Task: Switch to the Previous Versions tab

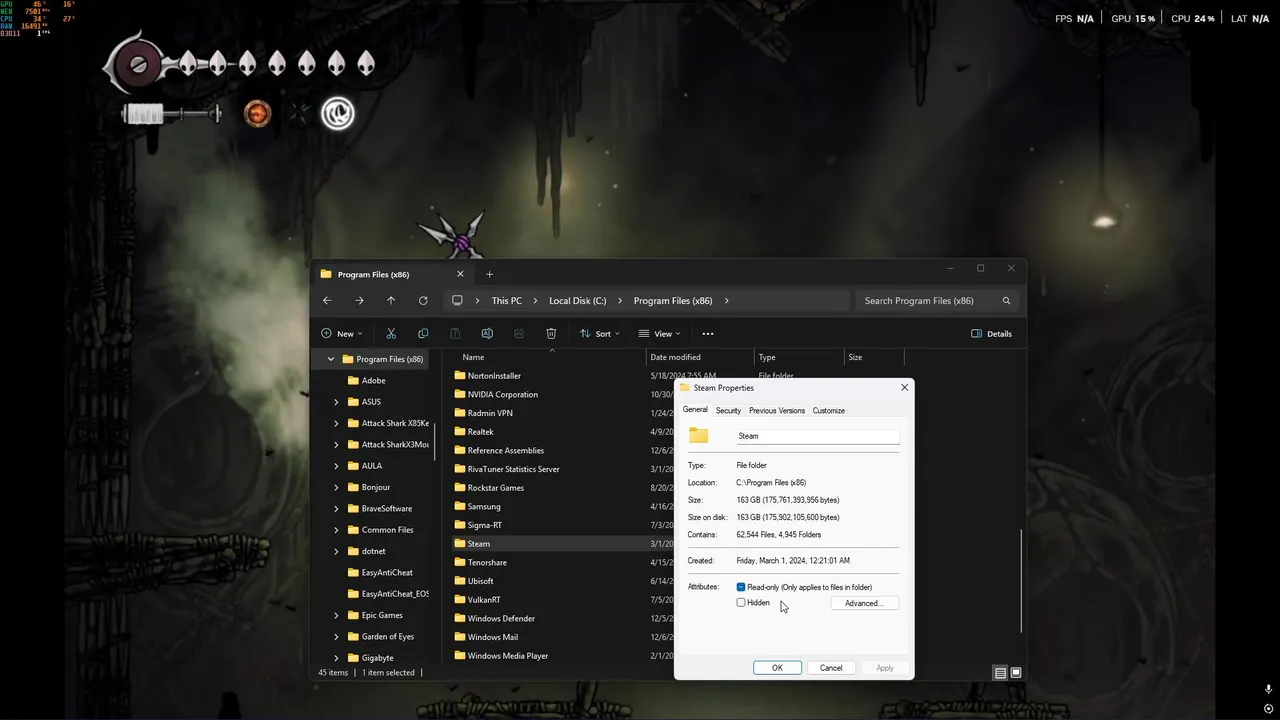Action: [777, 411]
